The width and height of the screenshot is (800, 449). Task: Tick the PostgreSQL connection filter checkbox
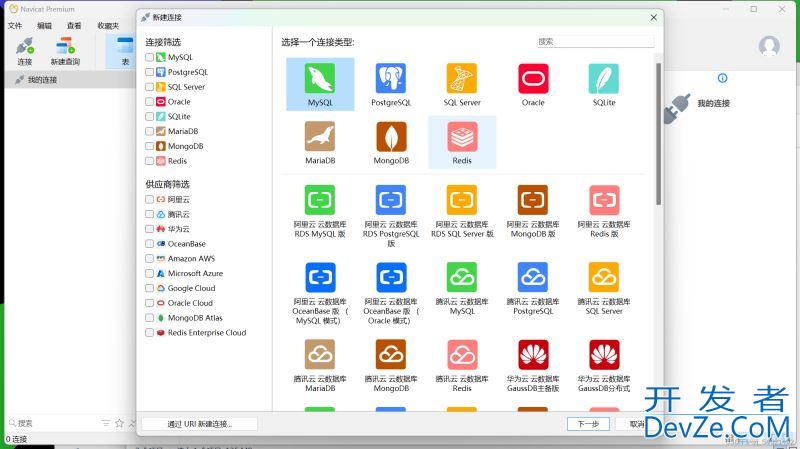coord(149,72)
